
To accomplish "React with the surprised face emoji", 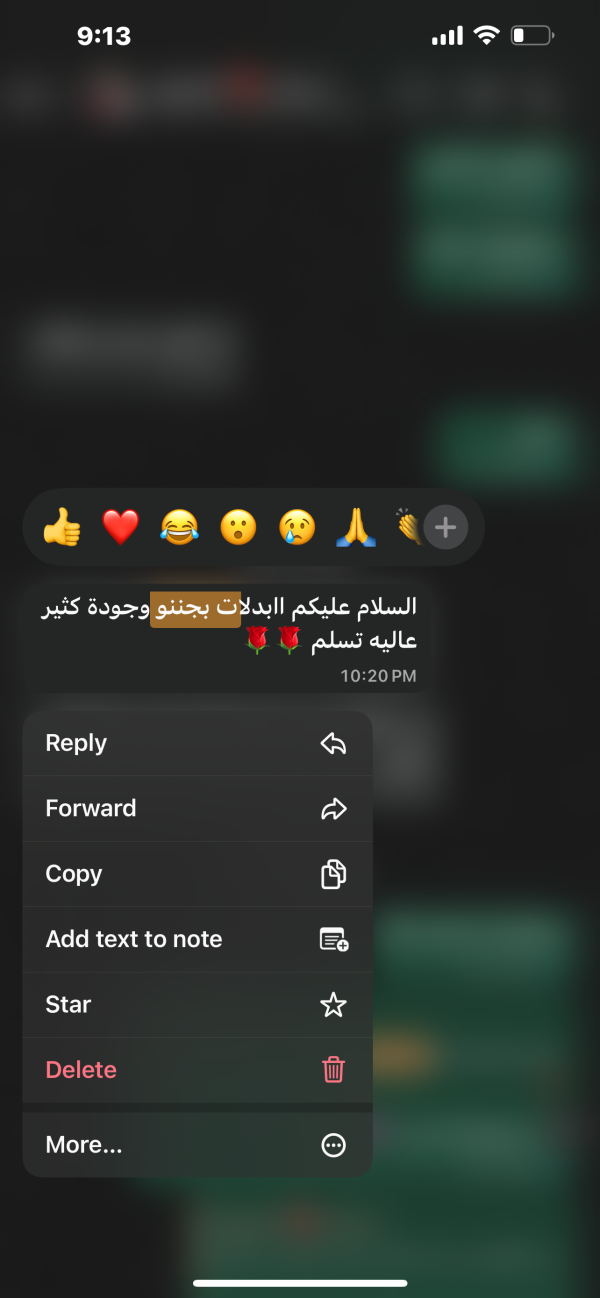I will point(238,527).
